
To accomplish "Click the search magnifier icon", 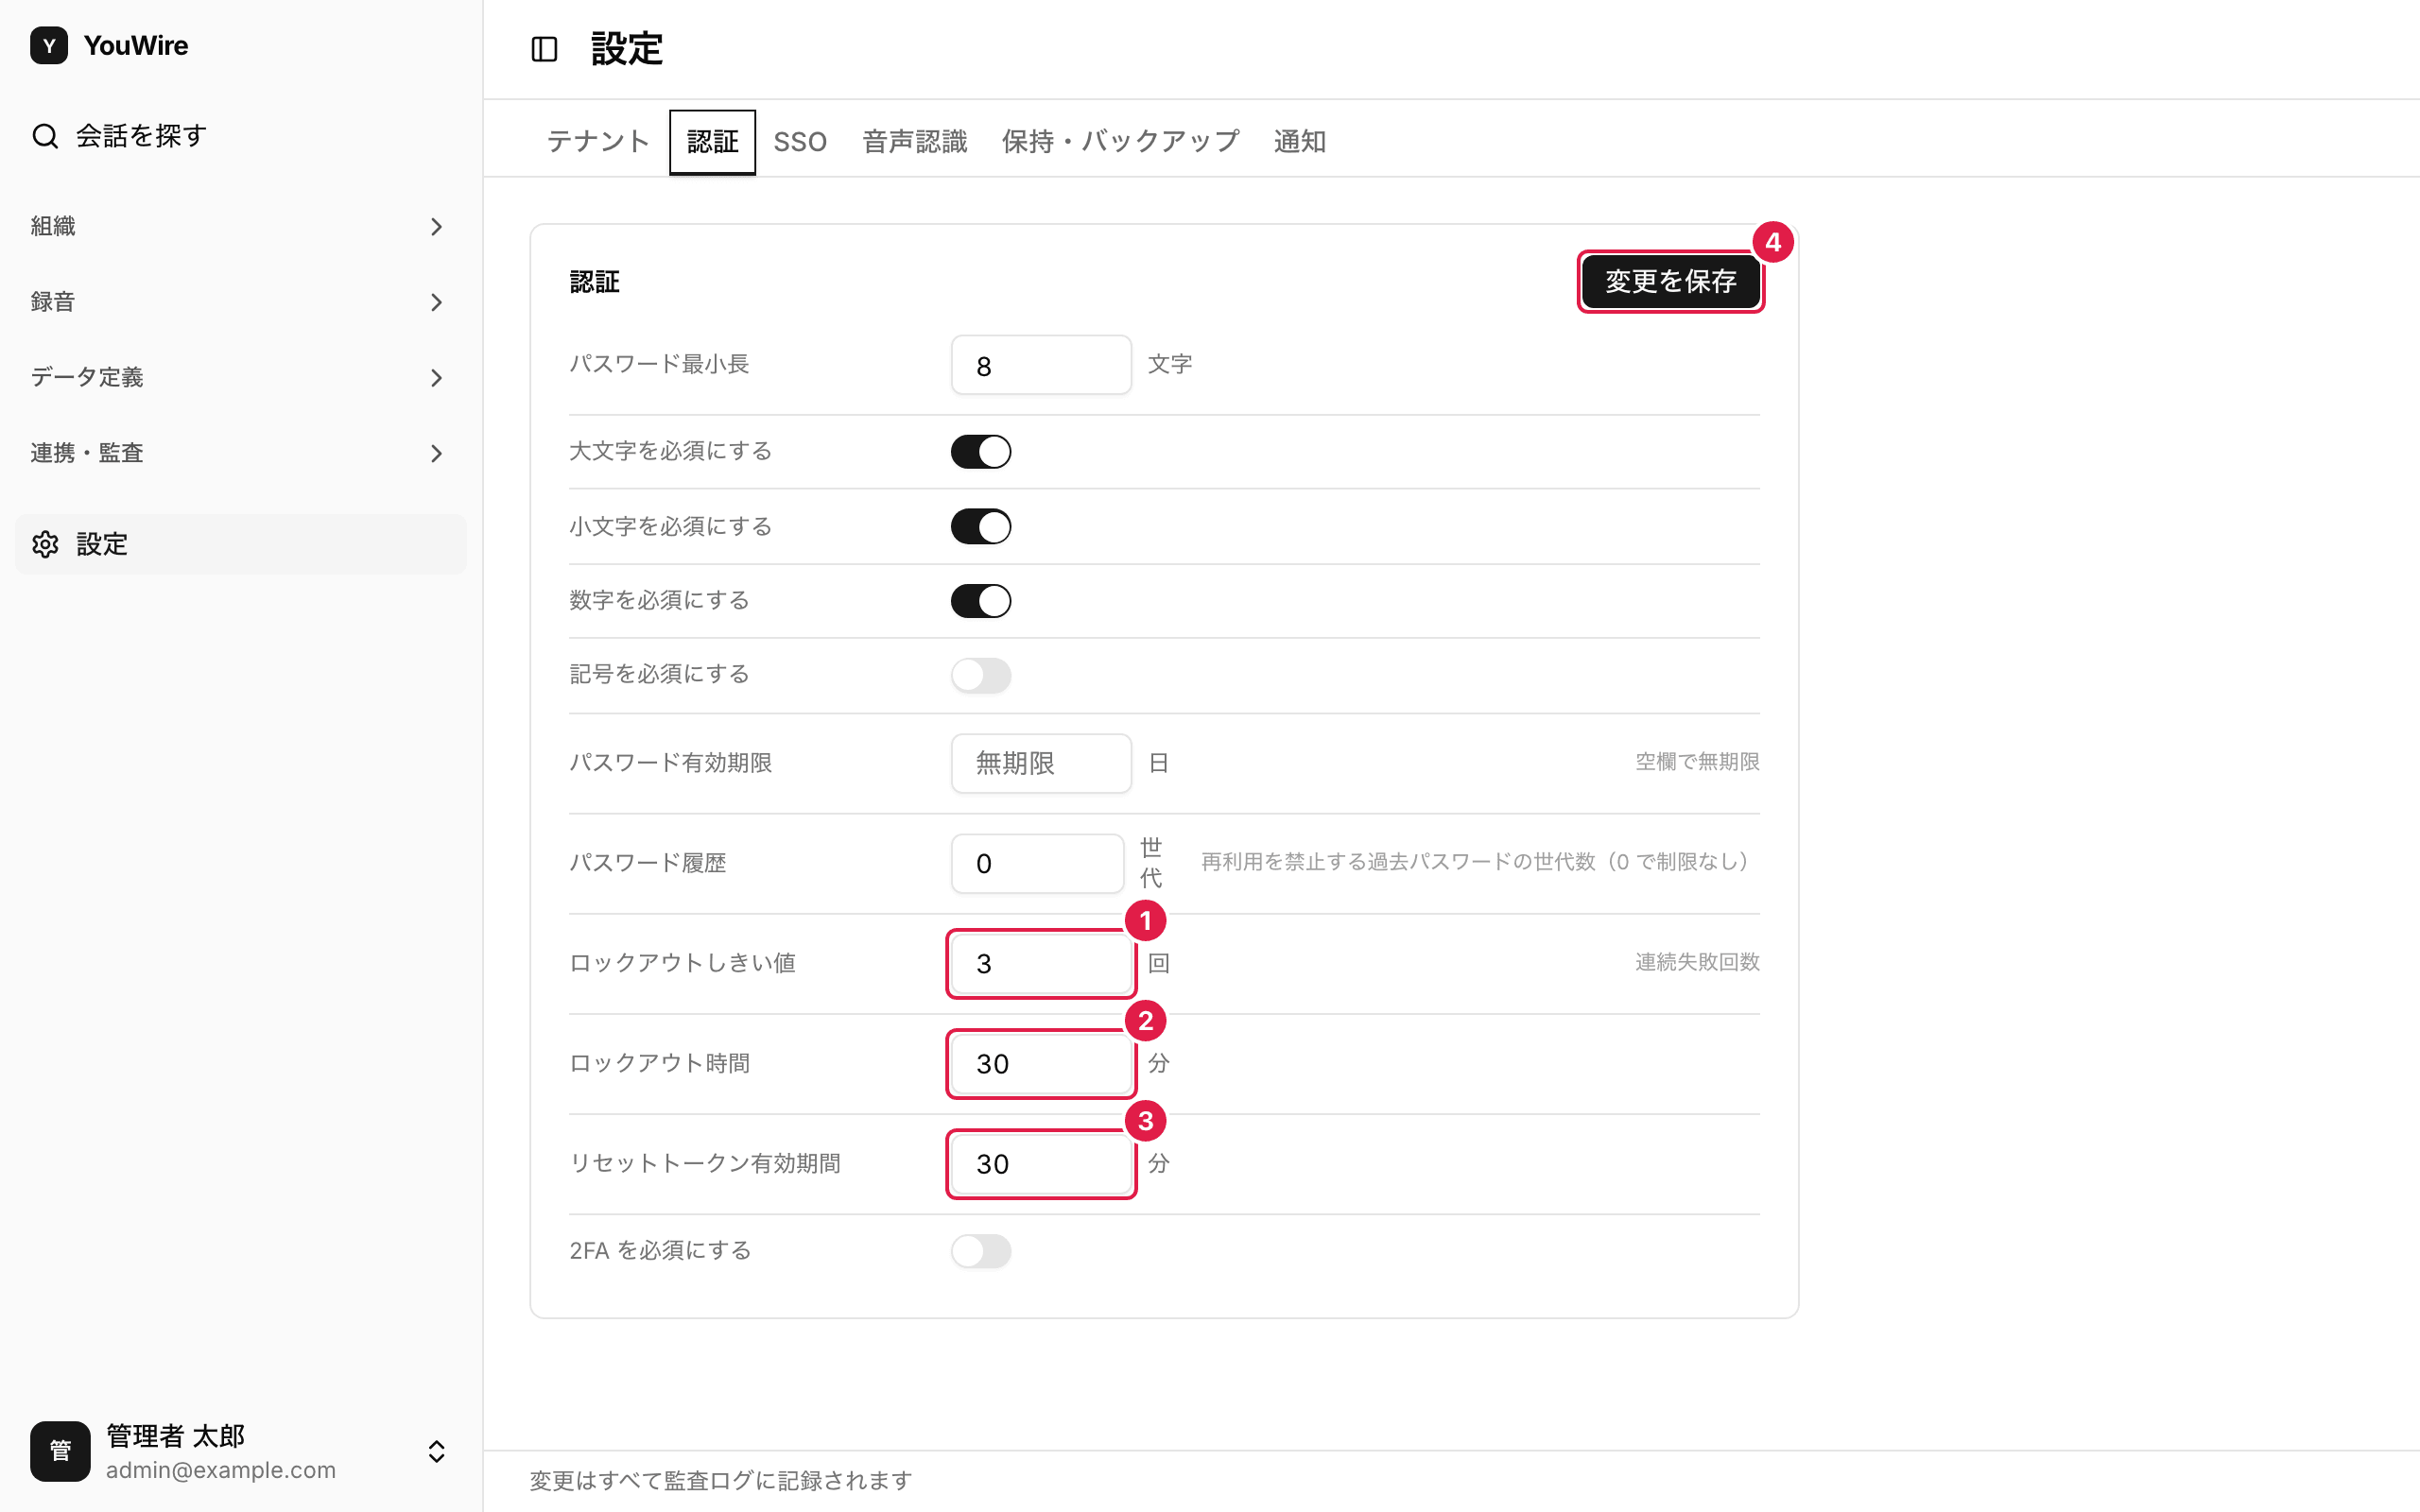I will [45, 136].
